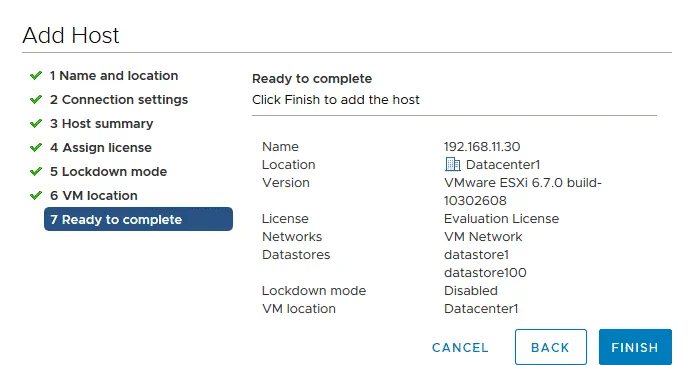This screenshot has height=365, width=694.
Task: Finish adding the host
Action: coord(635,347)
